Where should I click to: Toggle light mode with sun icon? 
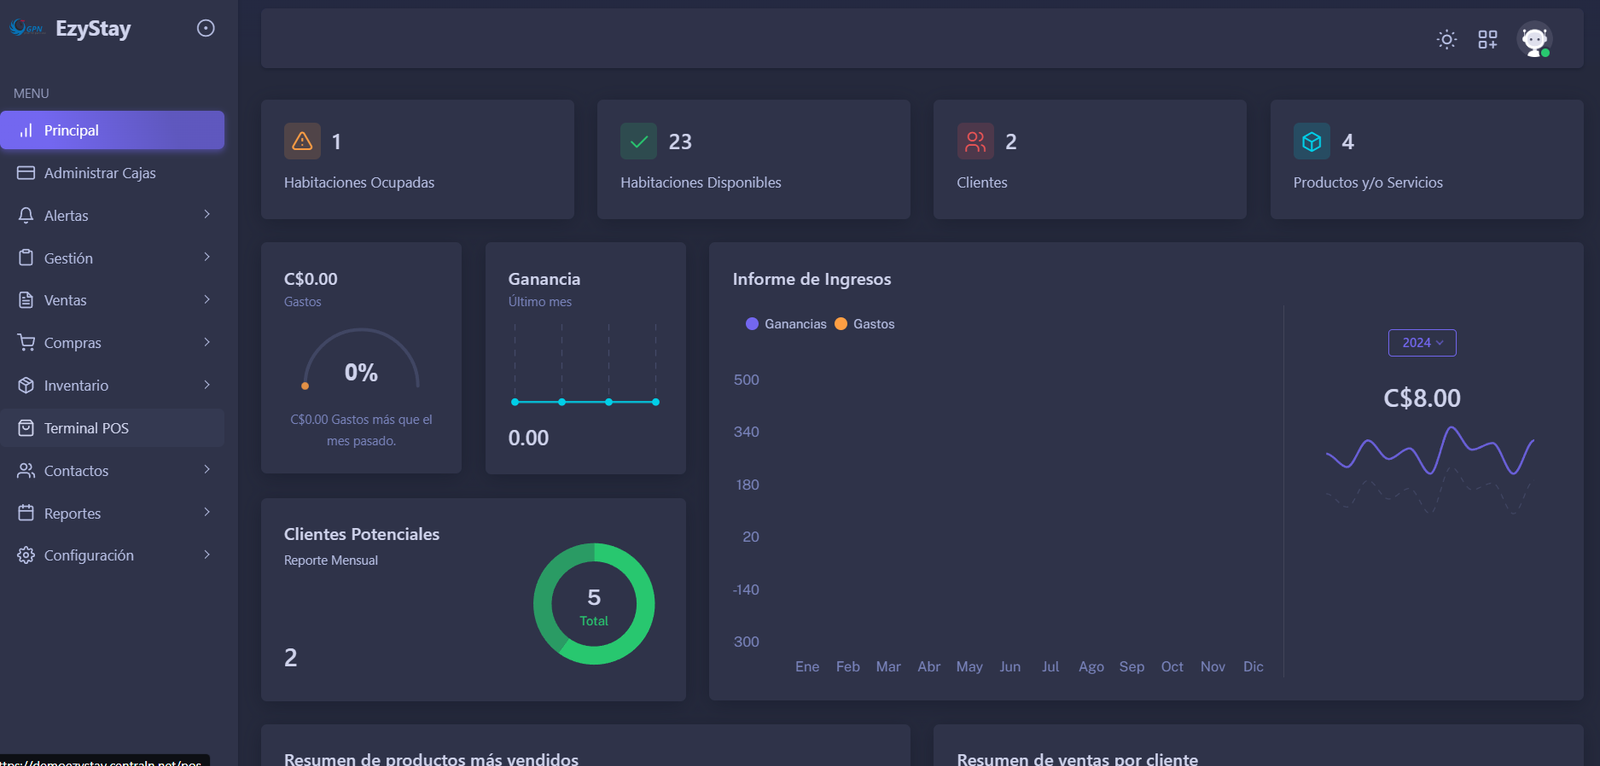point(1446,39)
